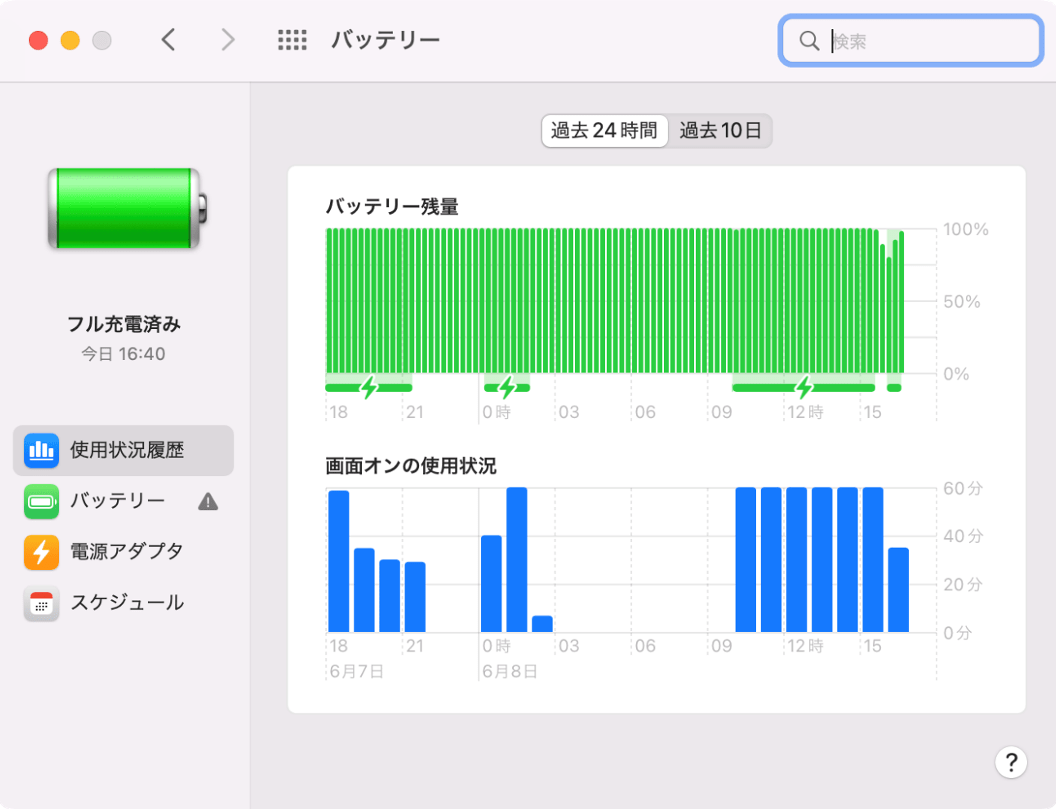1056x809 pixels.
Task: Click the yellow minimize window button
Action: pos(70,40)
